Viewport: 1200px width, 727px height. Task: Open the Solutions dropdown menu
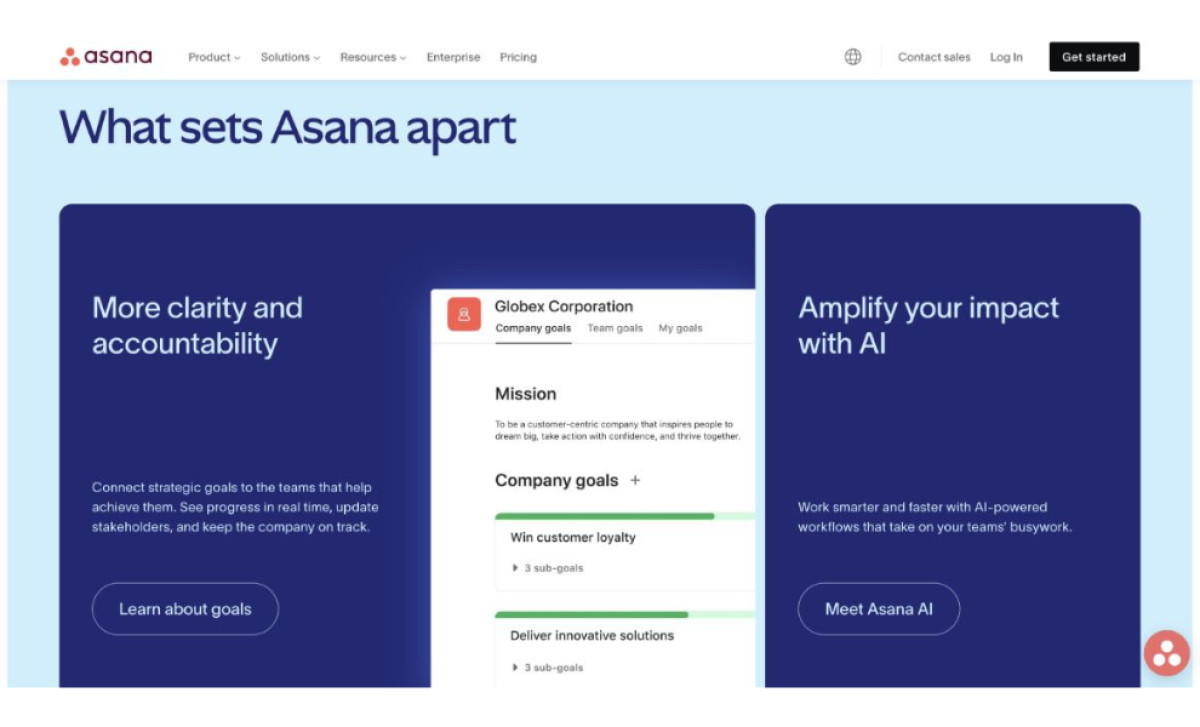point(288,57)
